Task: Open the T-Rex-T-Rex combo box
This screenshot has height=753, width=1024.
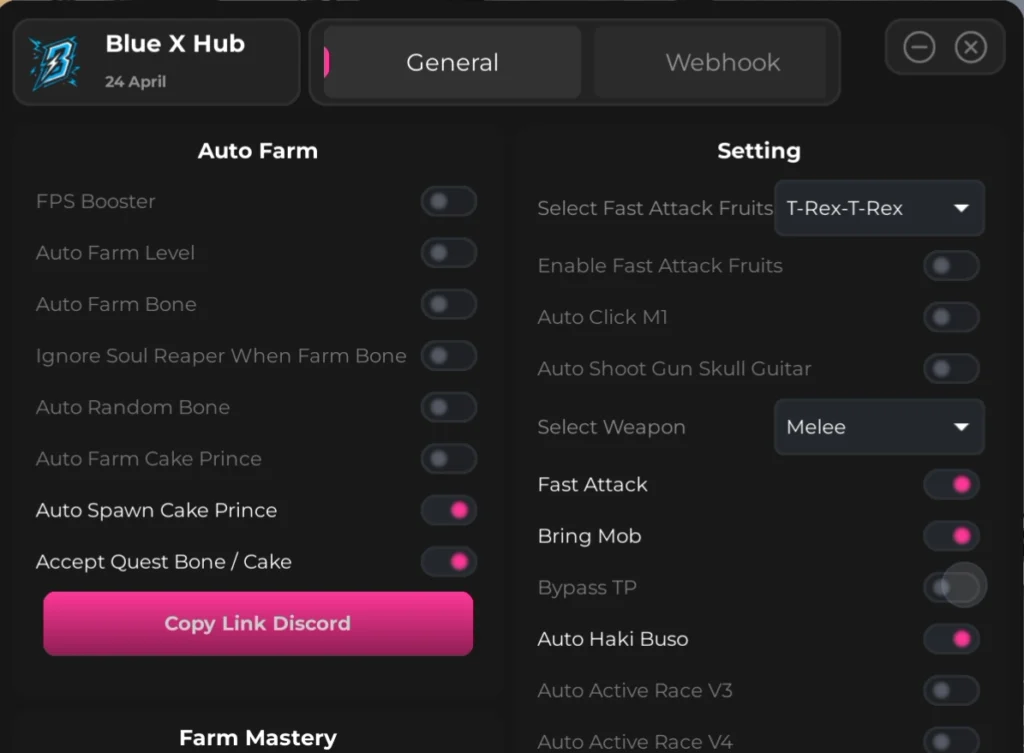Action: click(879, 208)
